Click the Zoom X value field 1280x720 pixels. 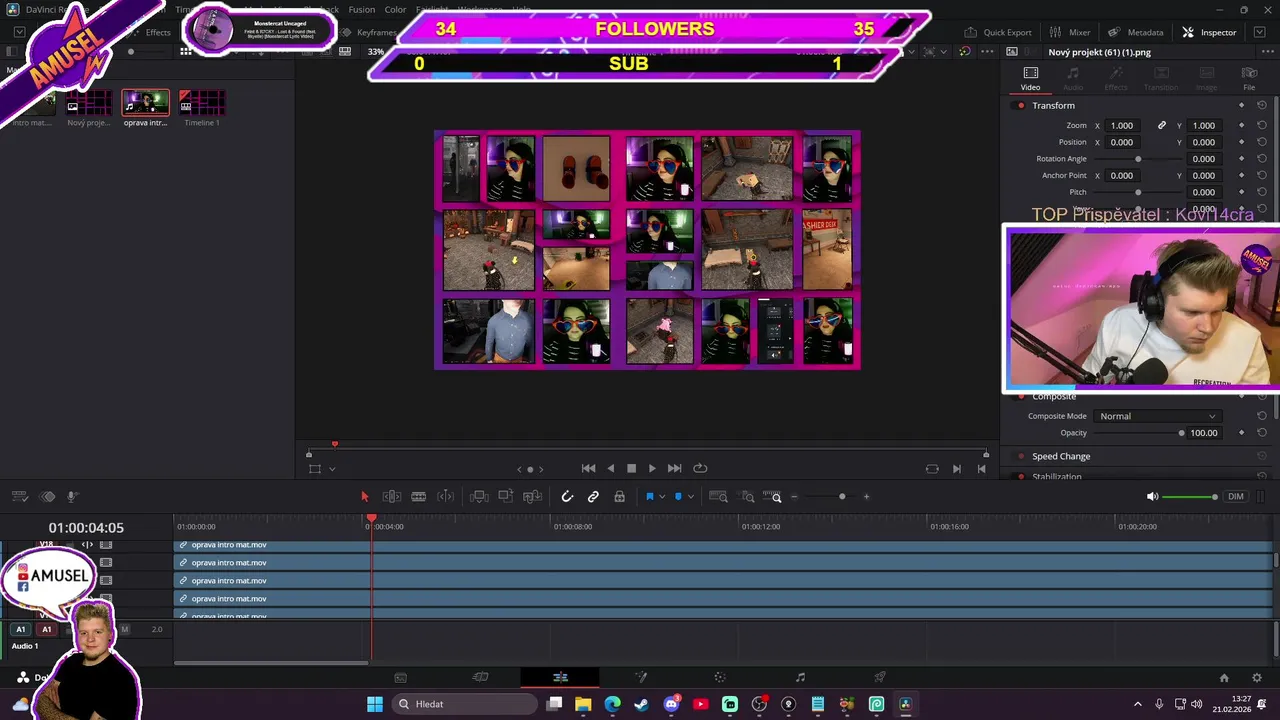[x=1122, y=126]
